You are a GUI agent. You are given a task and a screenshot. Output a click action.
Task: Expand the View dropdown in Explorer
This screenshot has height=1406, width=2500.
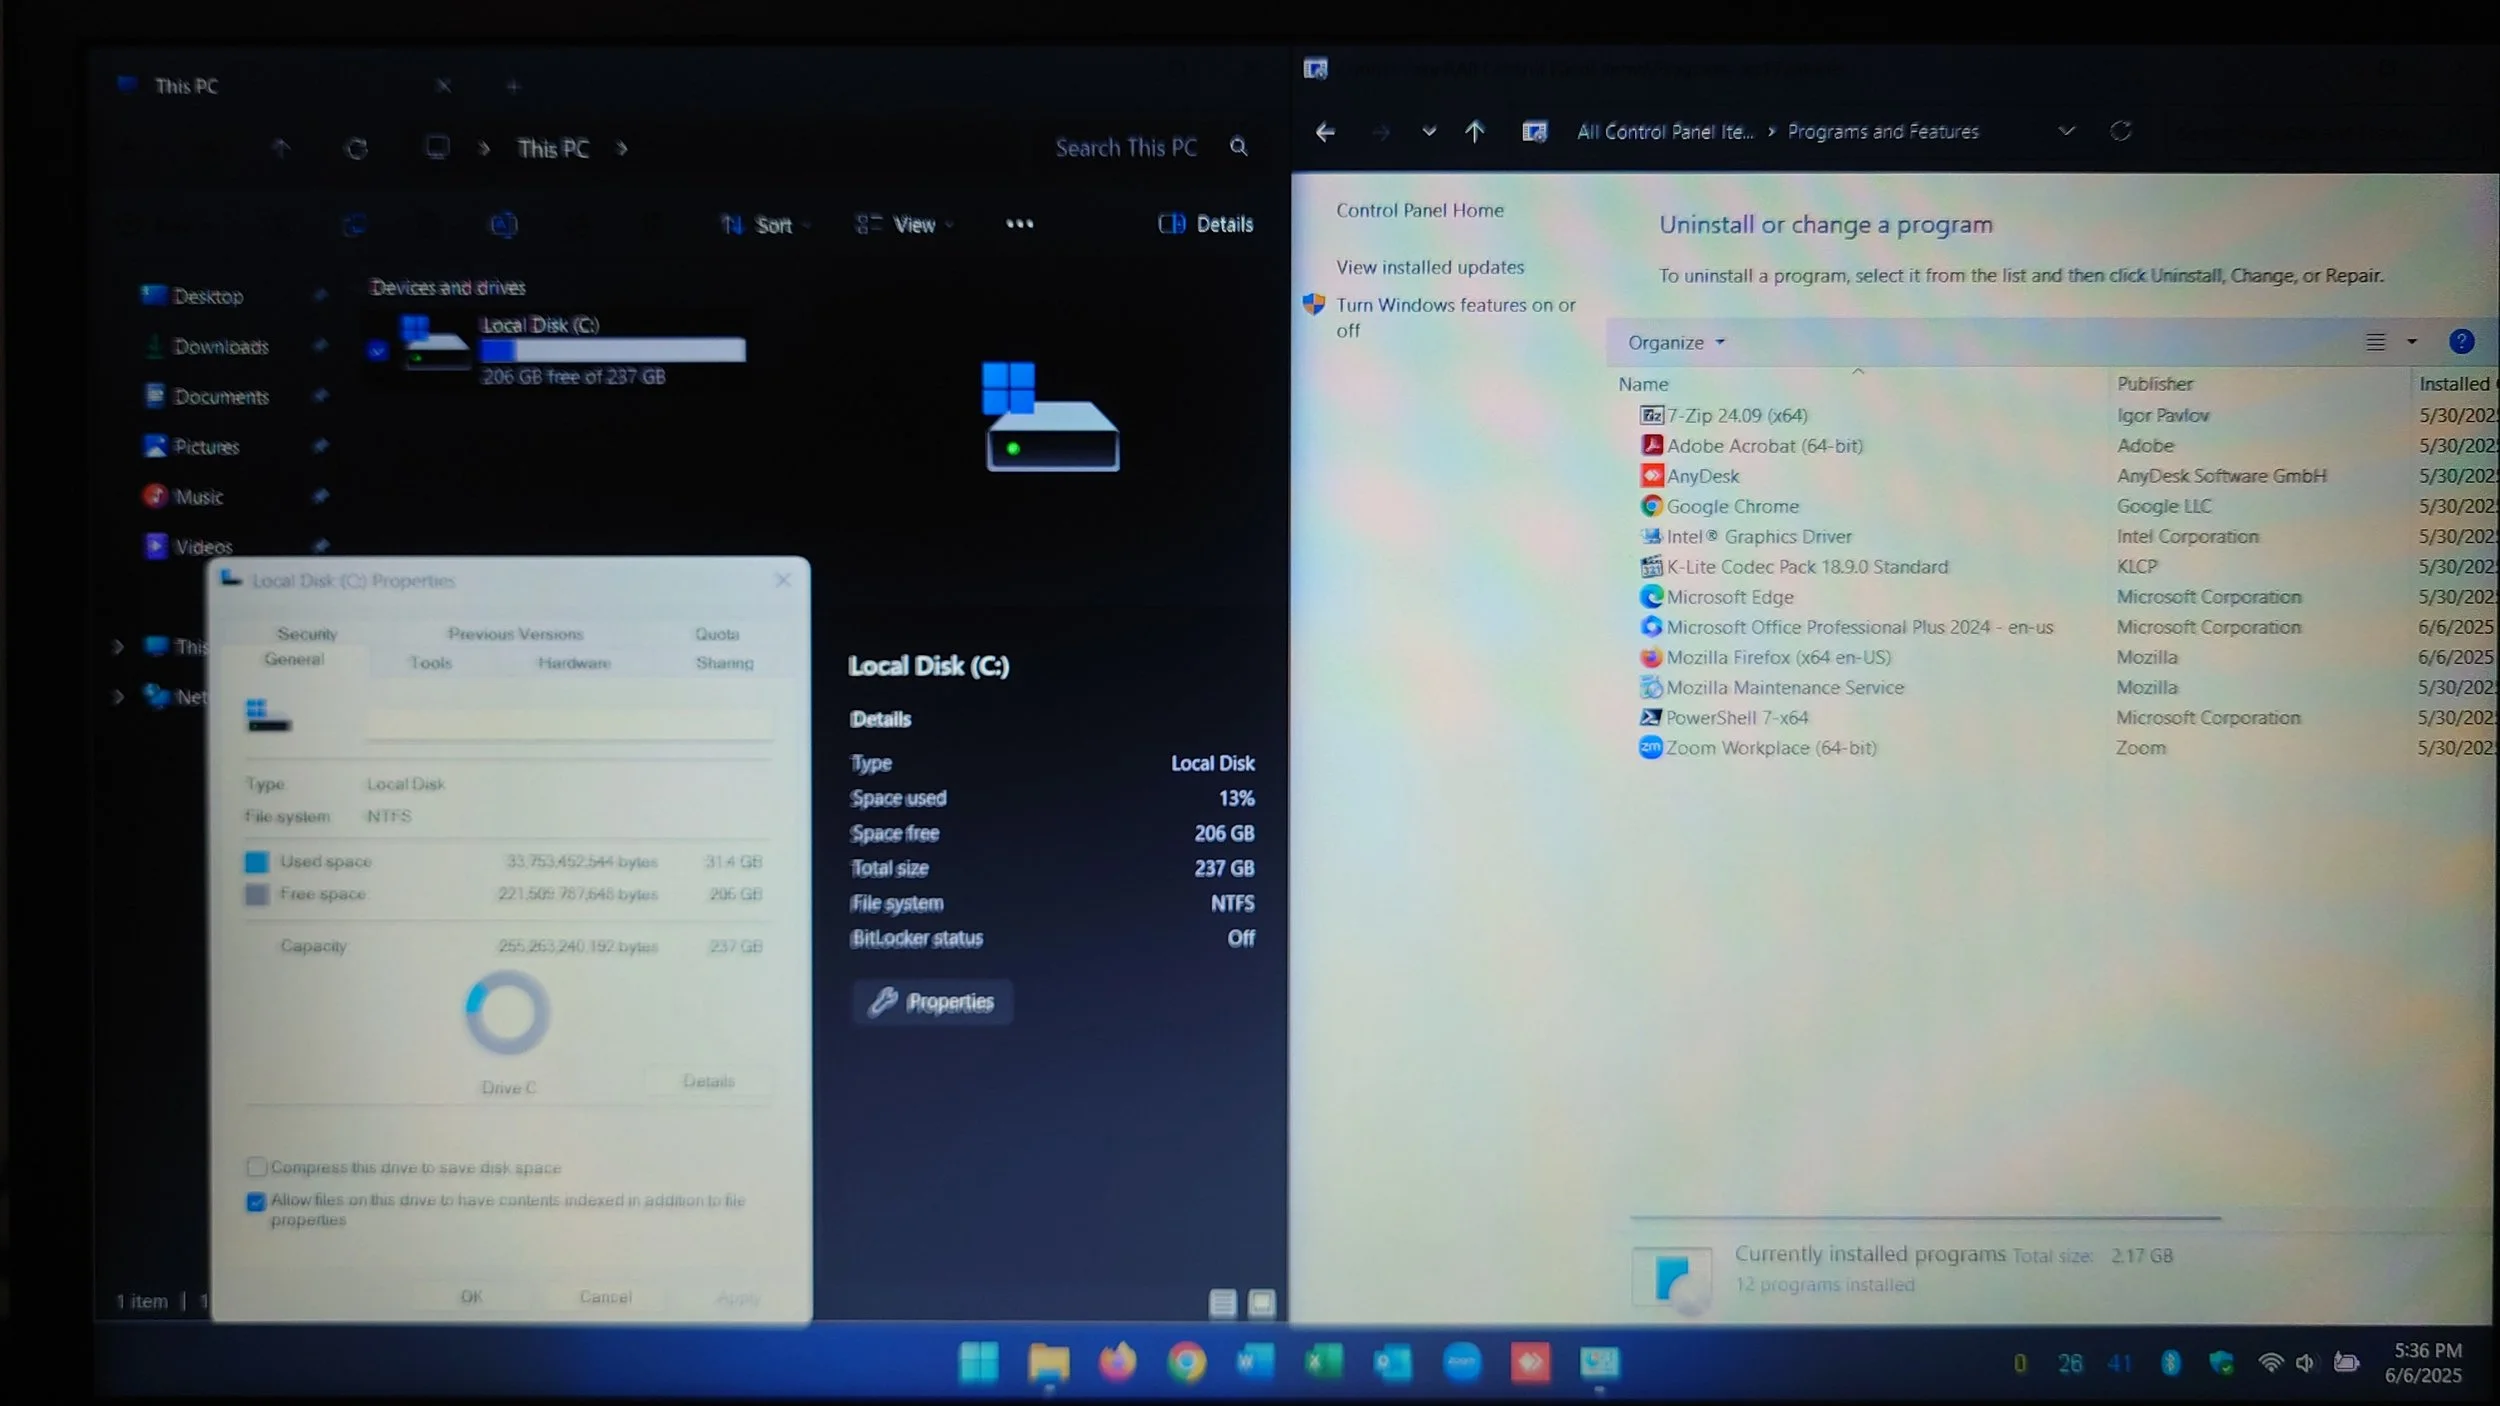[903, 225]
